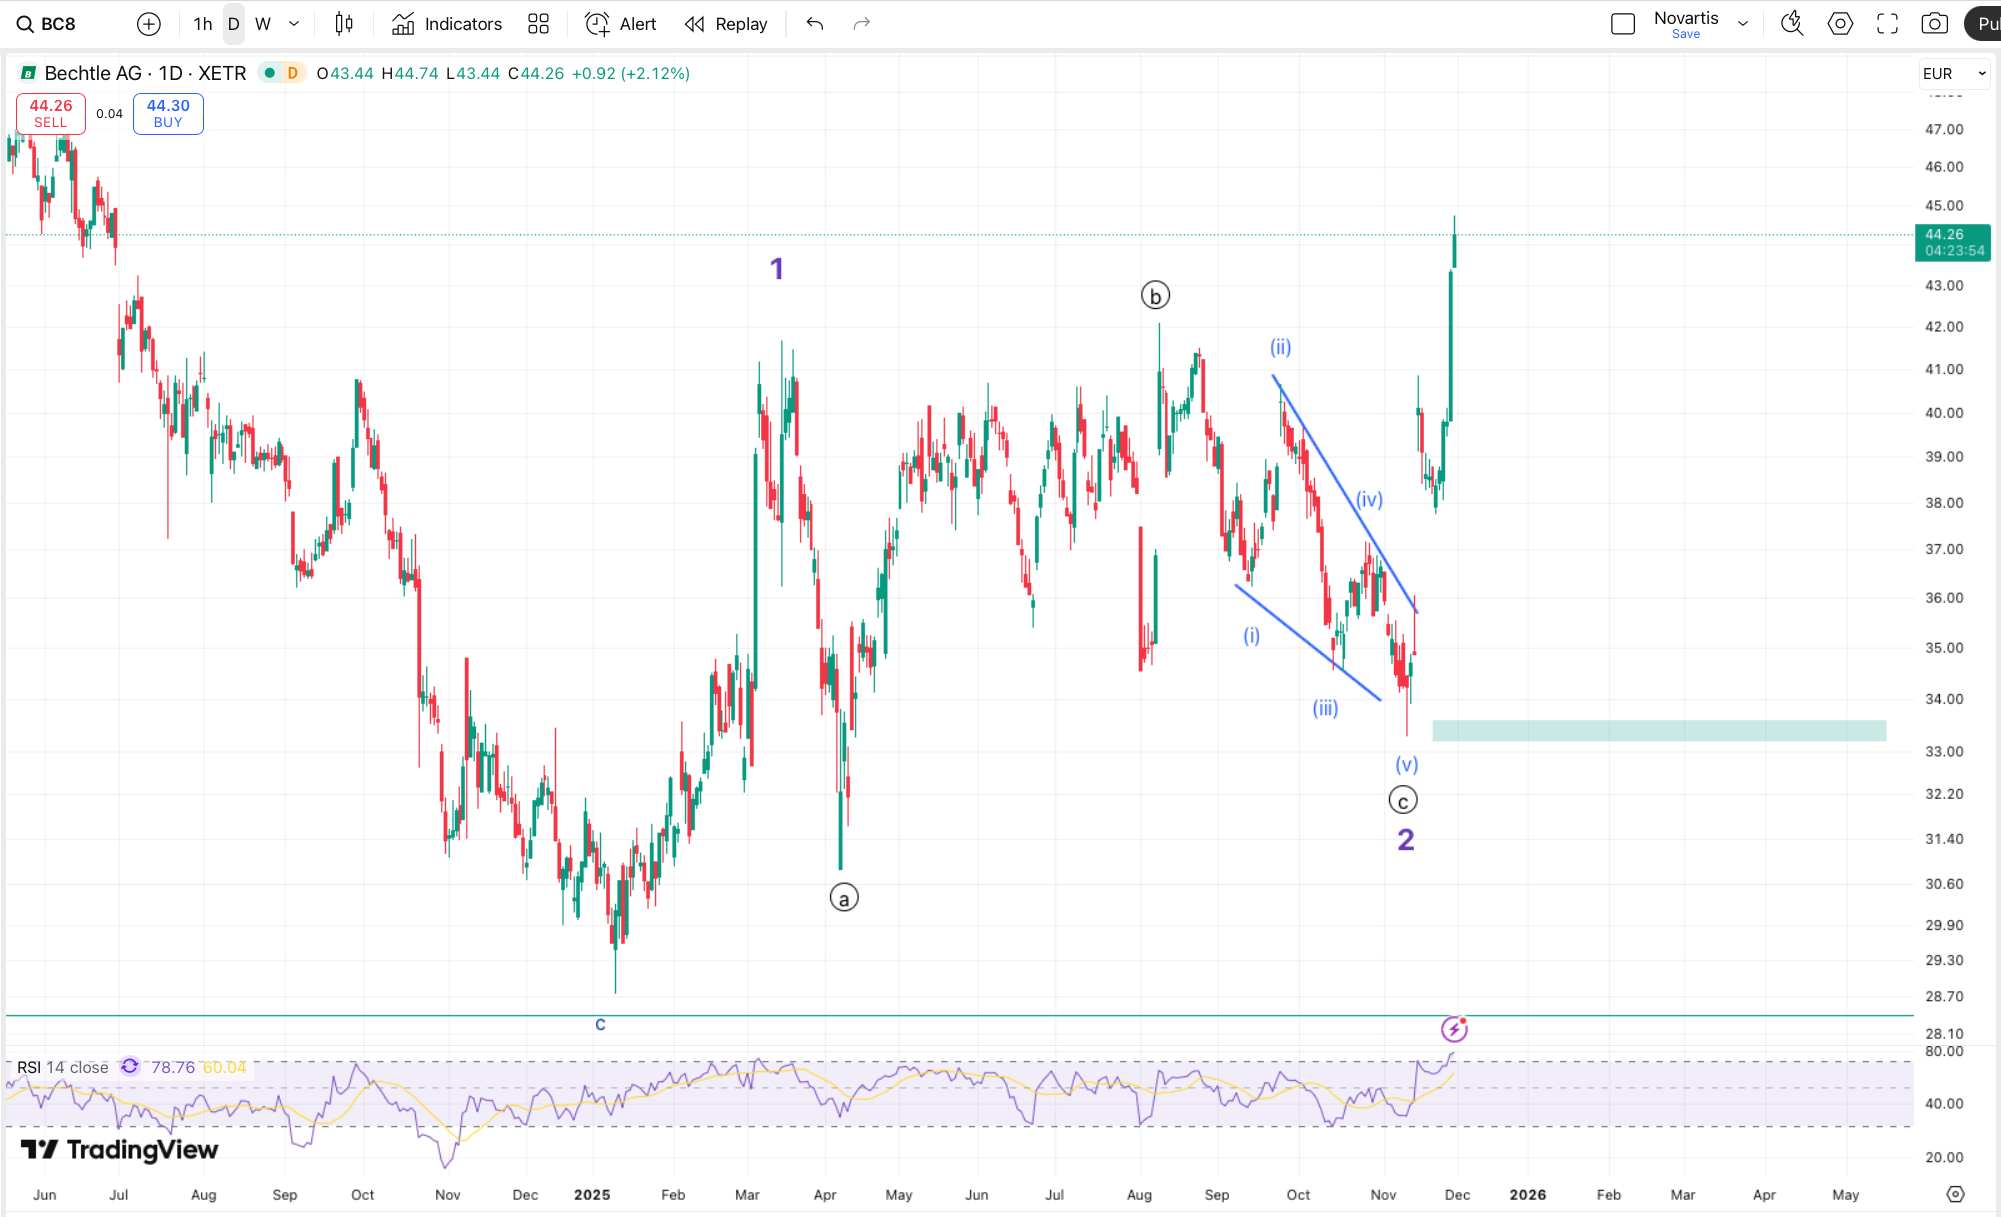Screen dimensions: 2001x1217
Task: Open the chart type candlestick selector
Action: click(x=344, y=24)
